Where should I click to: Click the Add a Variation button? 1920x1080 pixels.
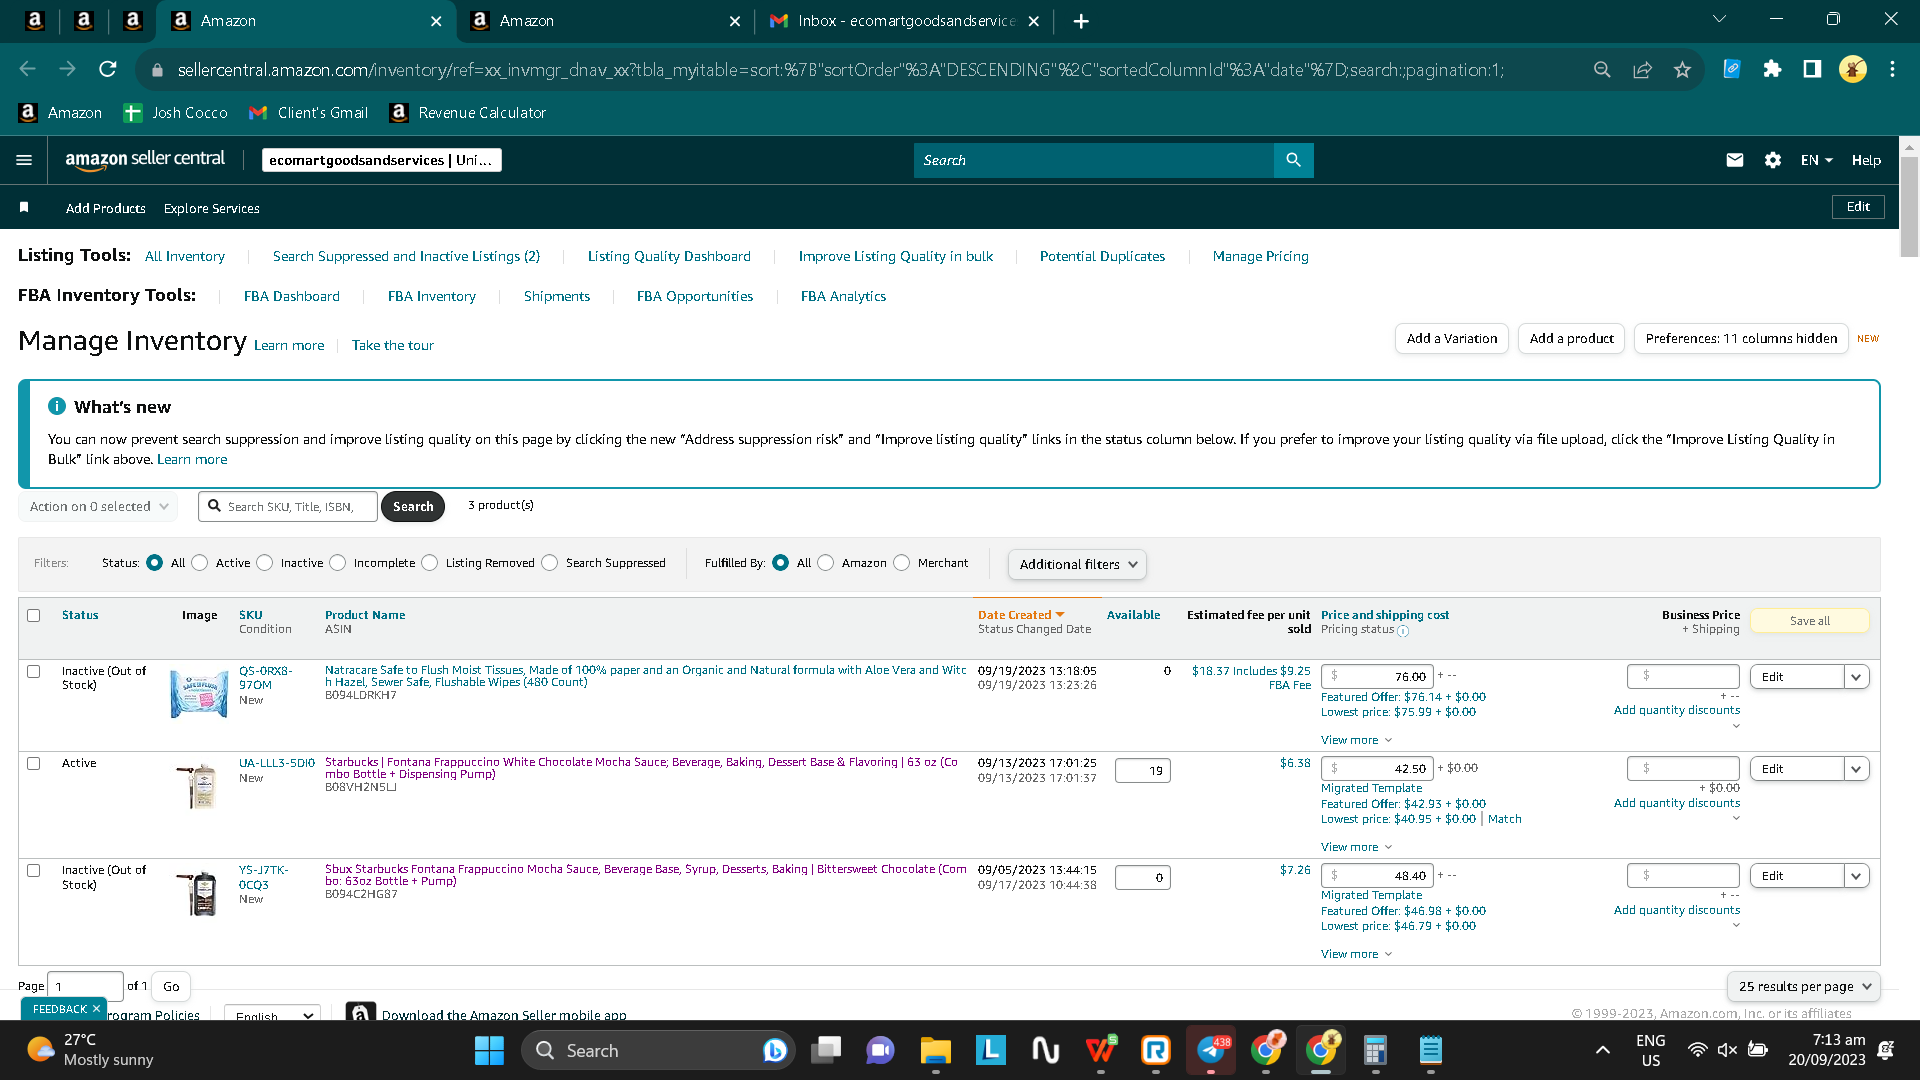pyautogui.click(x=1452, y=339)
